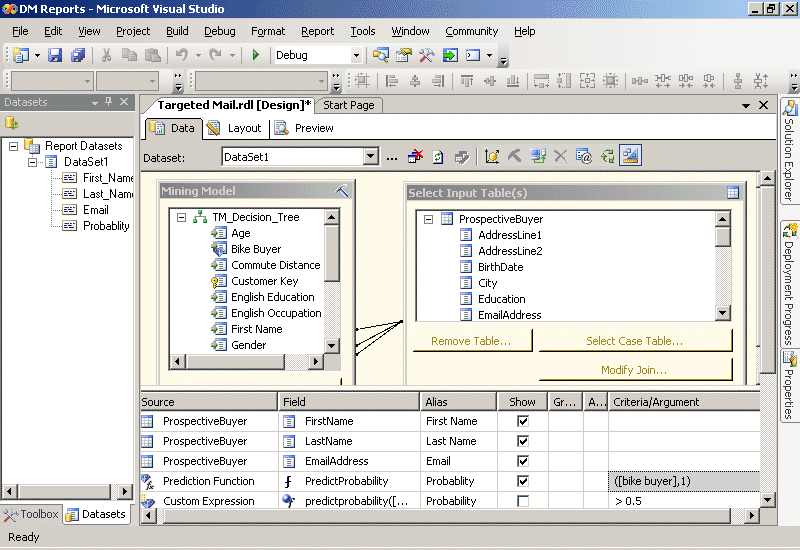This screenshot has height=550, width=800.
Task: Click the Select Case Table button
Action: coord(635,341)
